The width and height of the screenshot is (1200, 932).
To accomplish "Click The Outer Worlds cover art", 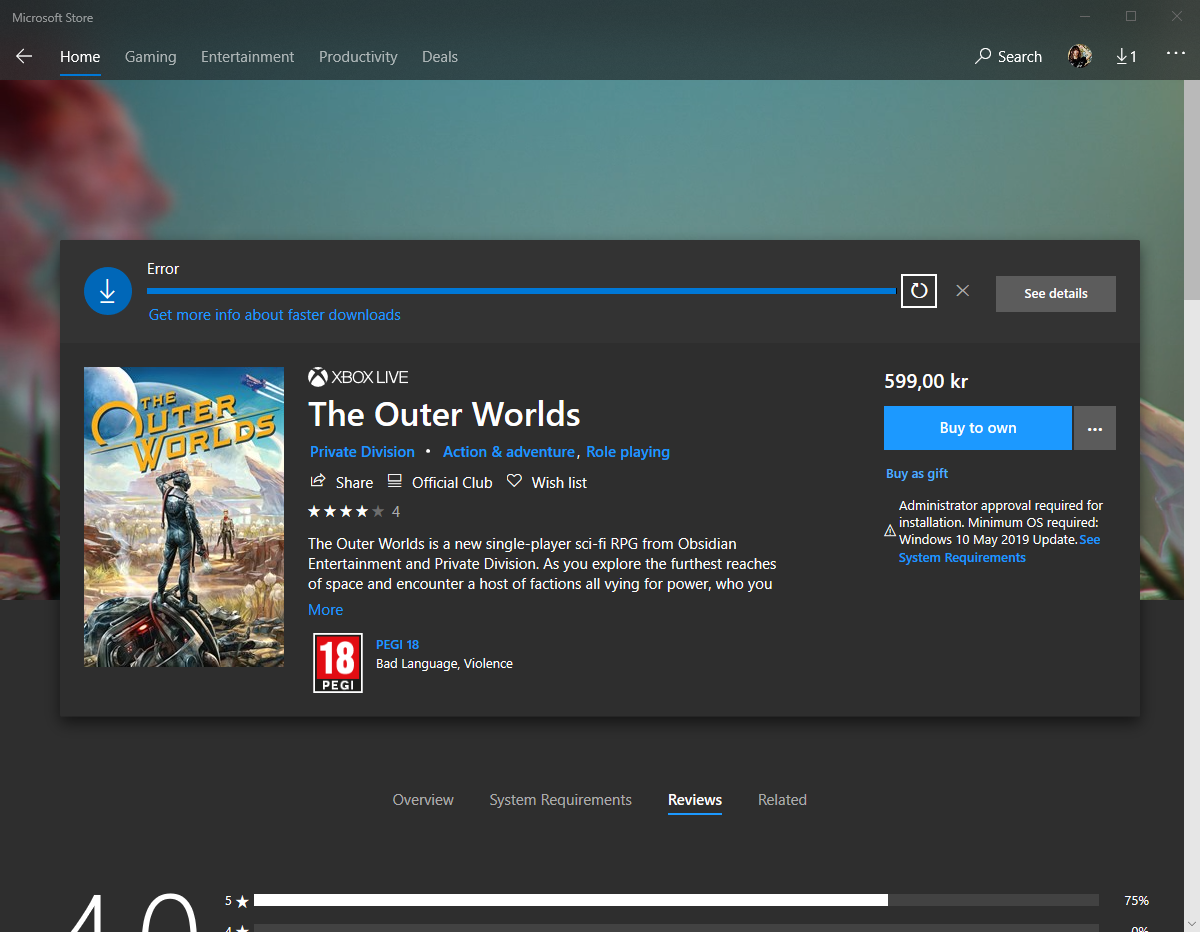I will (x=184, y=517).
